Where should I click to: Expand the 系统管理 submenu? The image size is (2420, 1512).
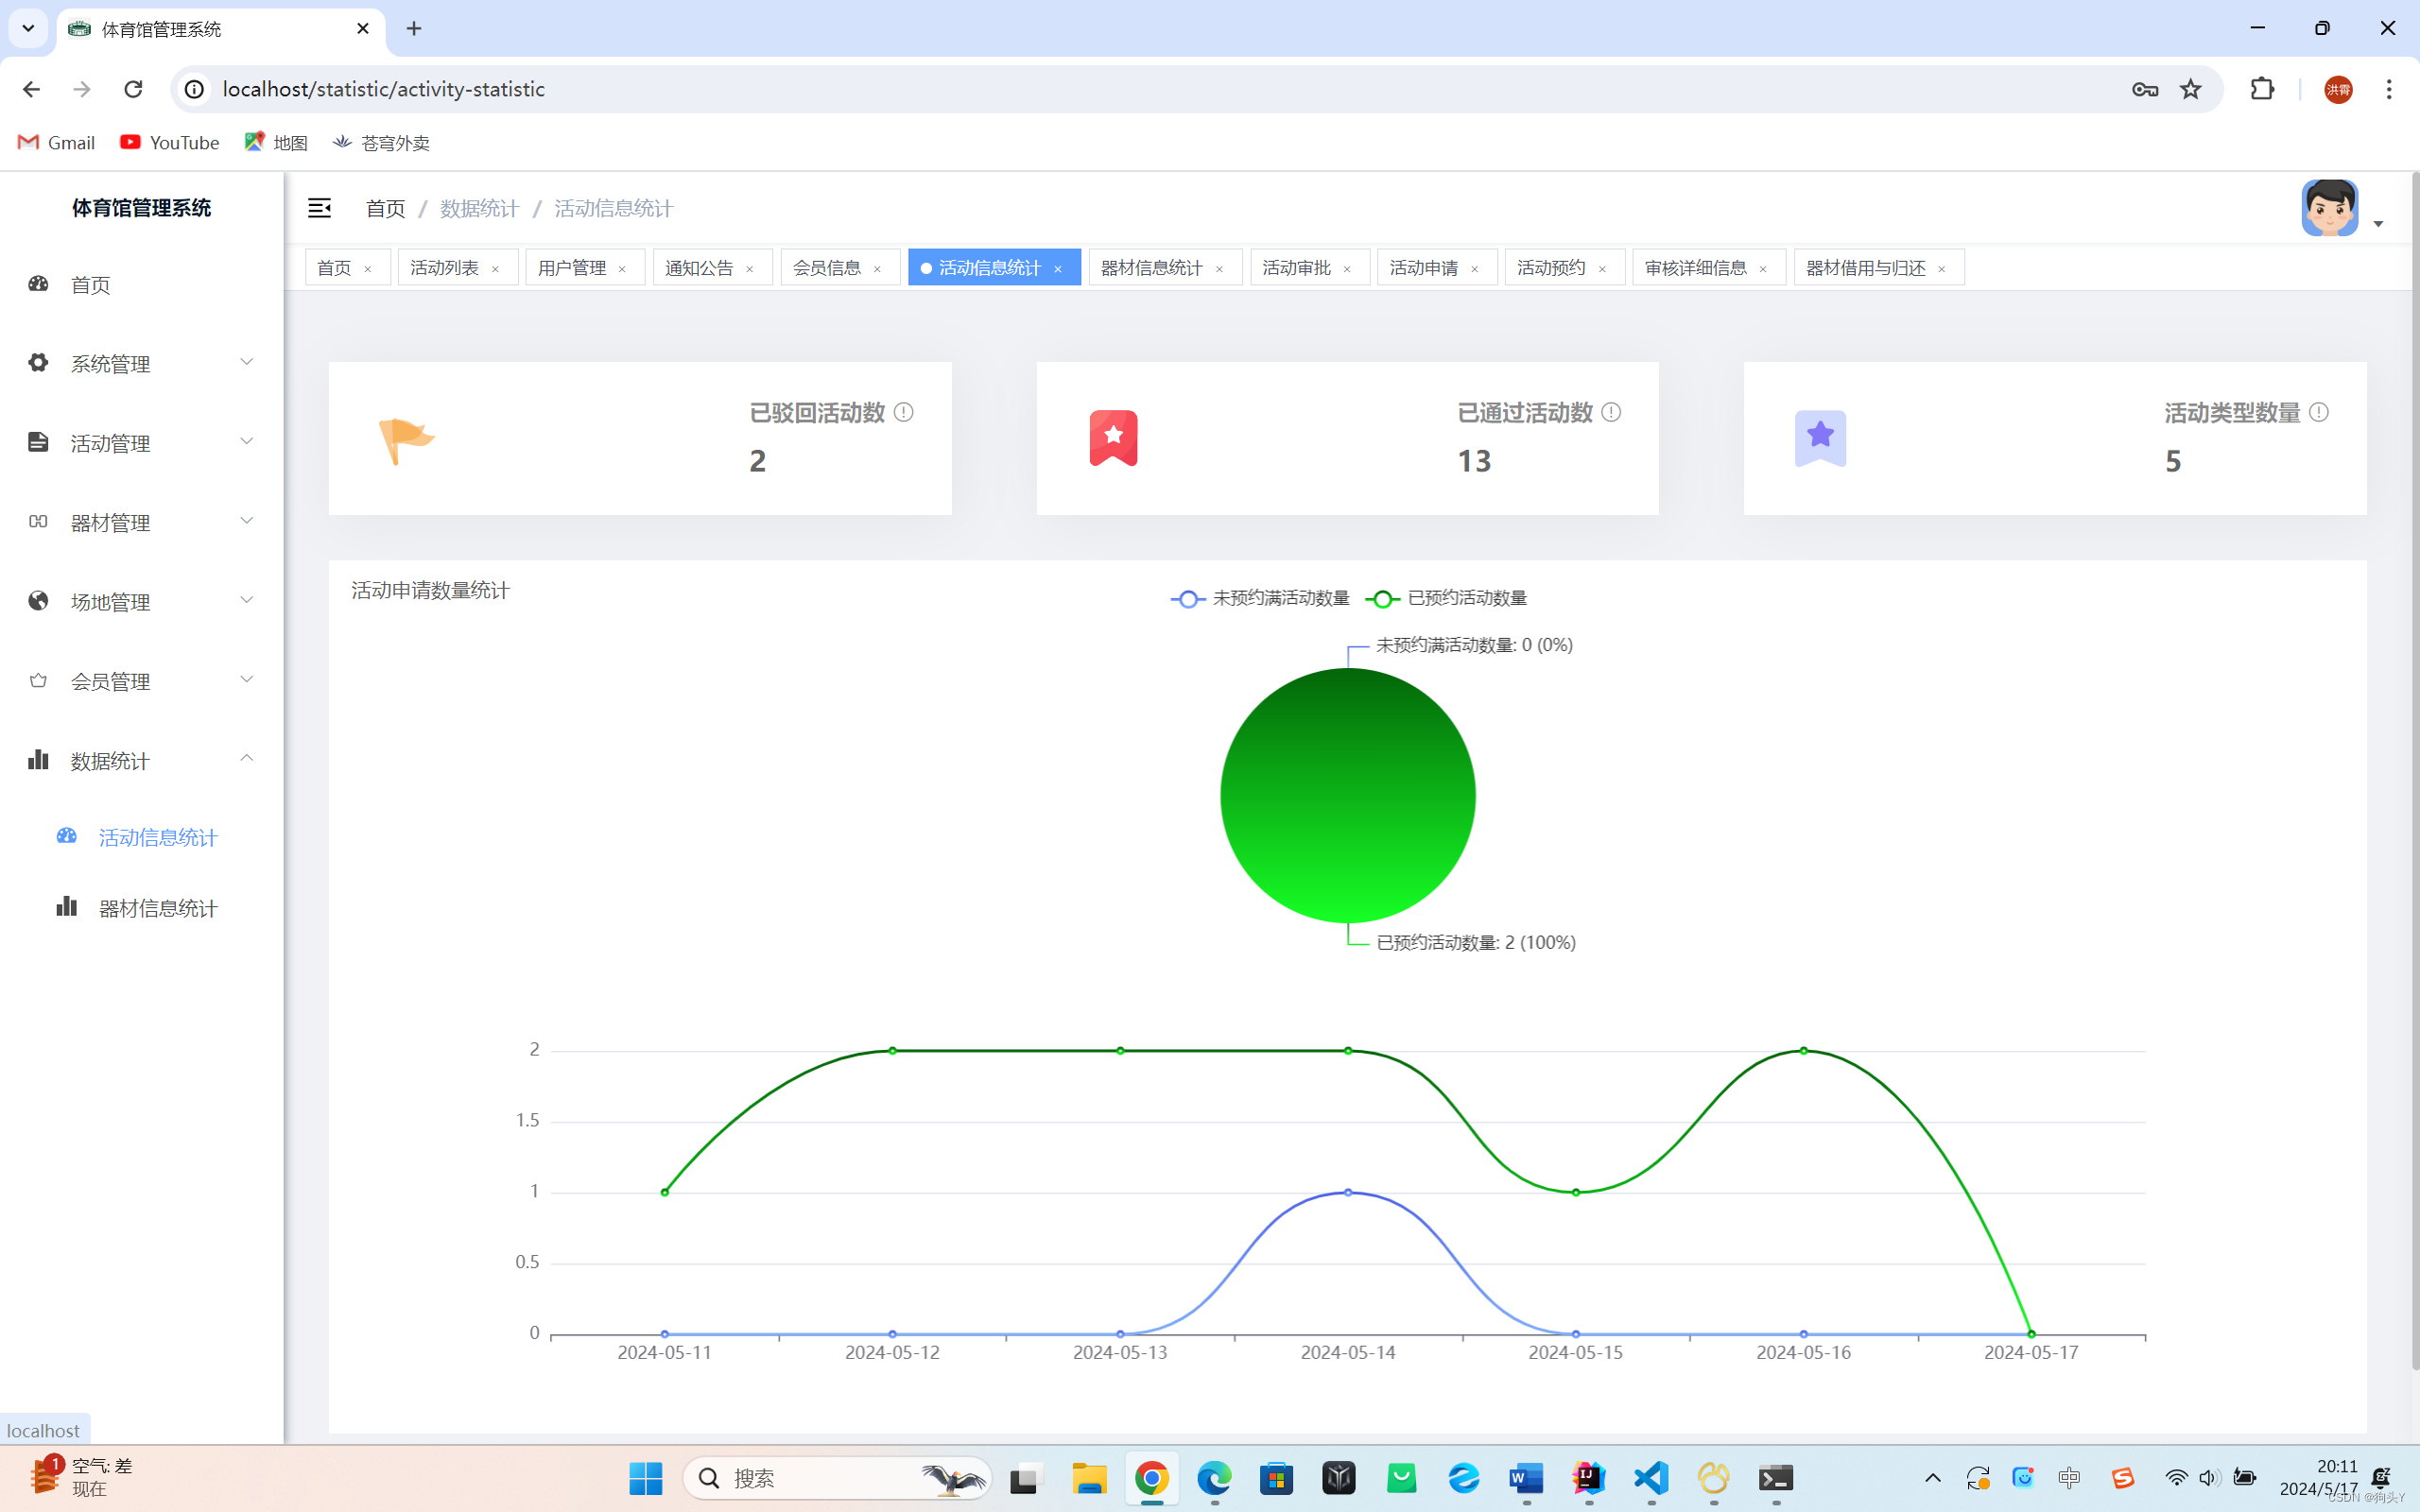(x=246, y=362)
